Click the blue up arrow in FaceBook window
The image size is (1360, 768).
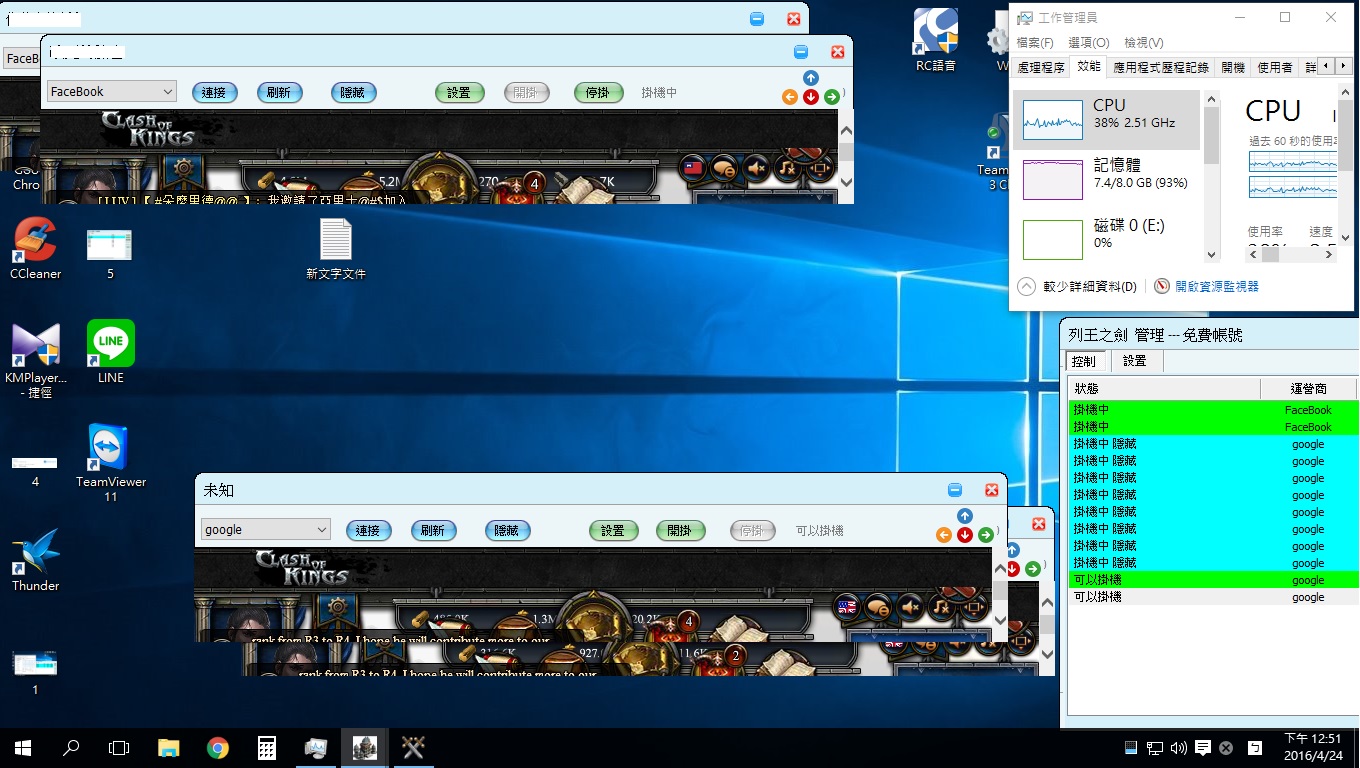[811, 78]
